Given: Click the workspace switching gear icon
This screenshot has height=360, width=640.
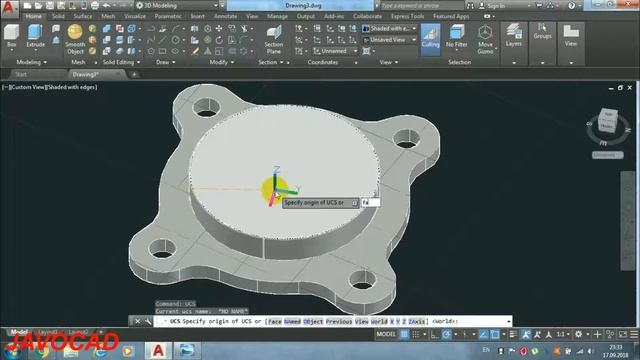Looking at the screenshot, I should [579, 334].
